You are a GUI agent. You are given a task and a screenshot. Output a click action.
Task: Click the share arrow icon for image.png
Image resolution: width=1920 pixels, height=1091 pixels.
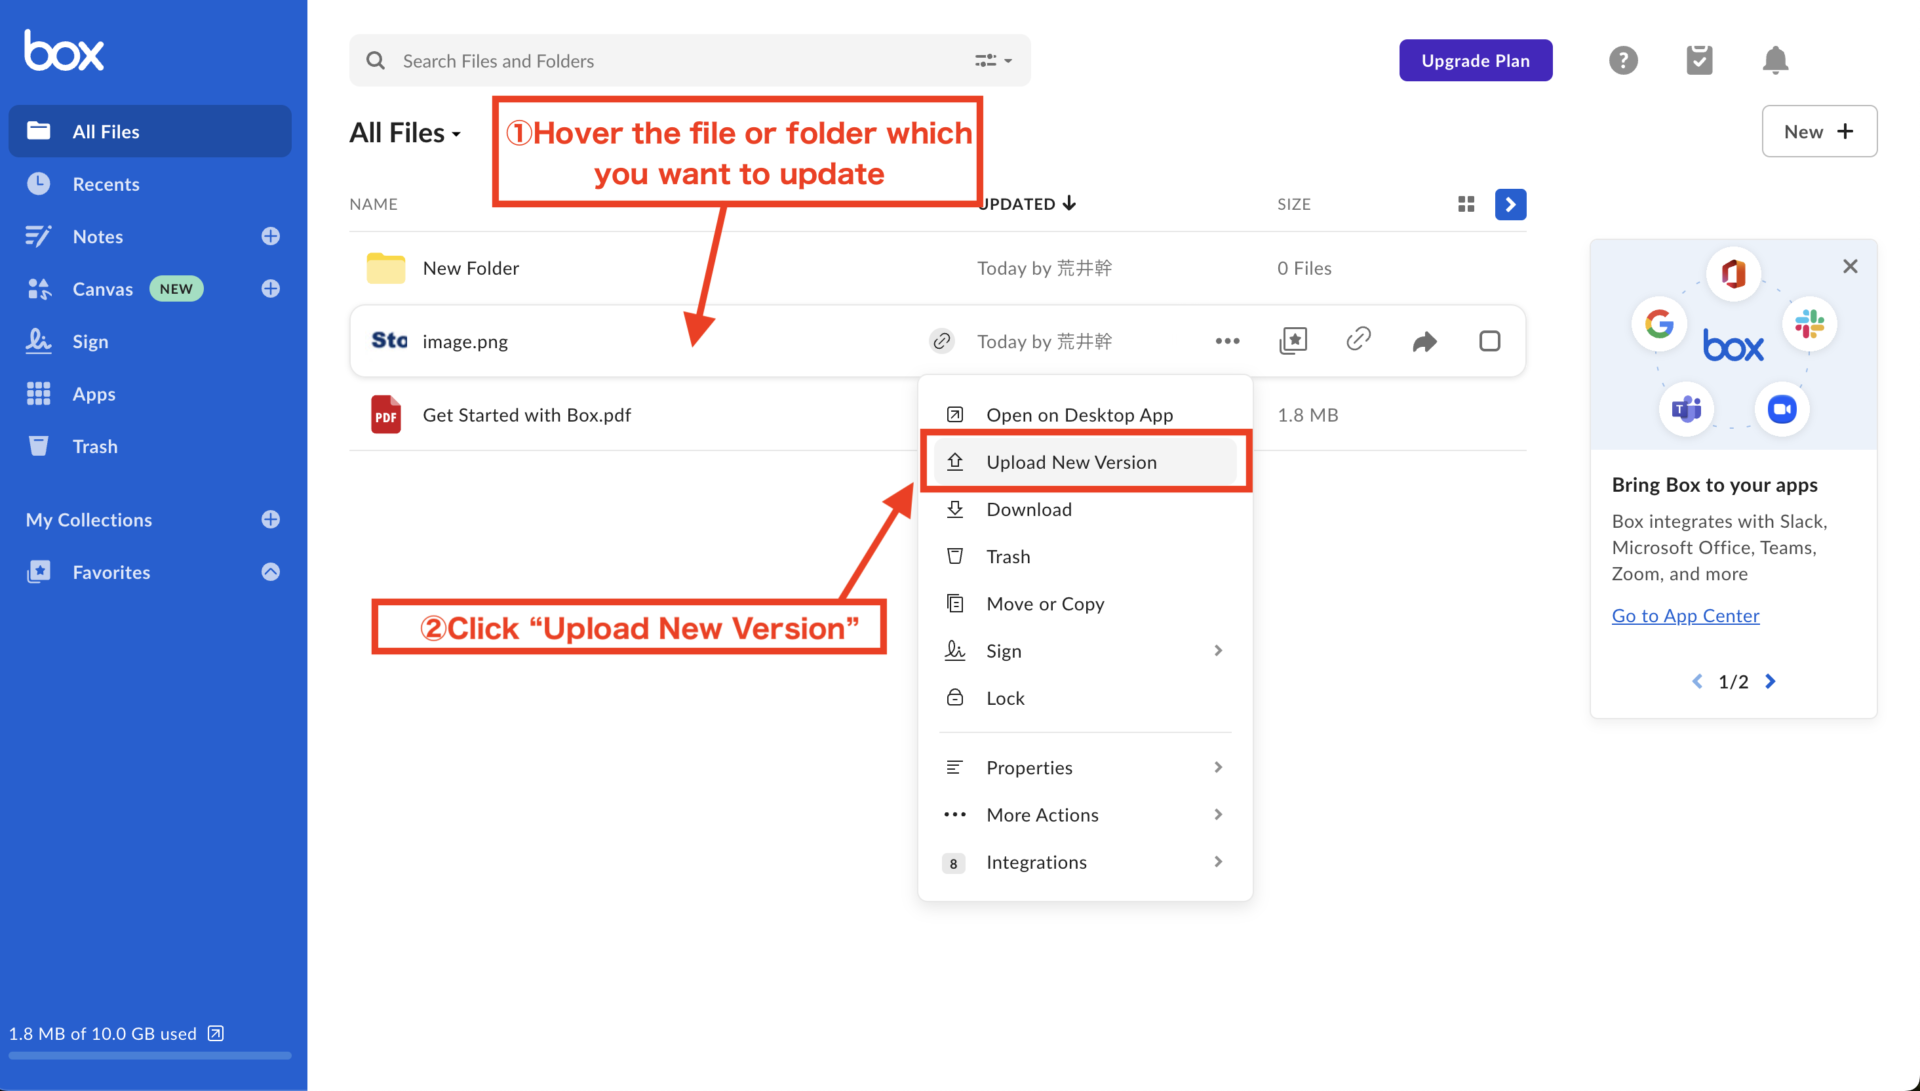pos(1424,342)
